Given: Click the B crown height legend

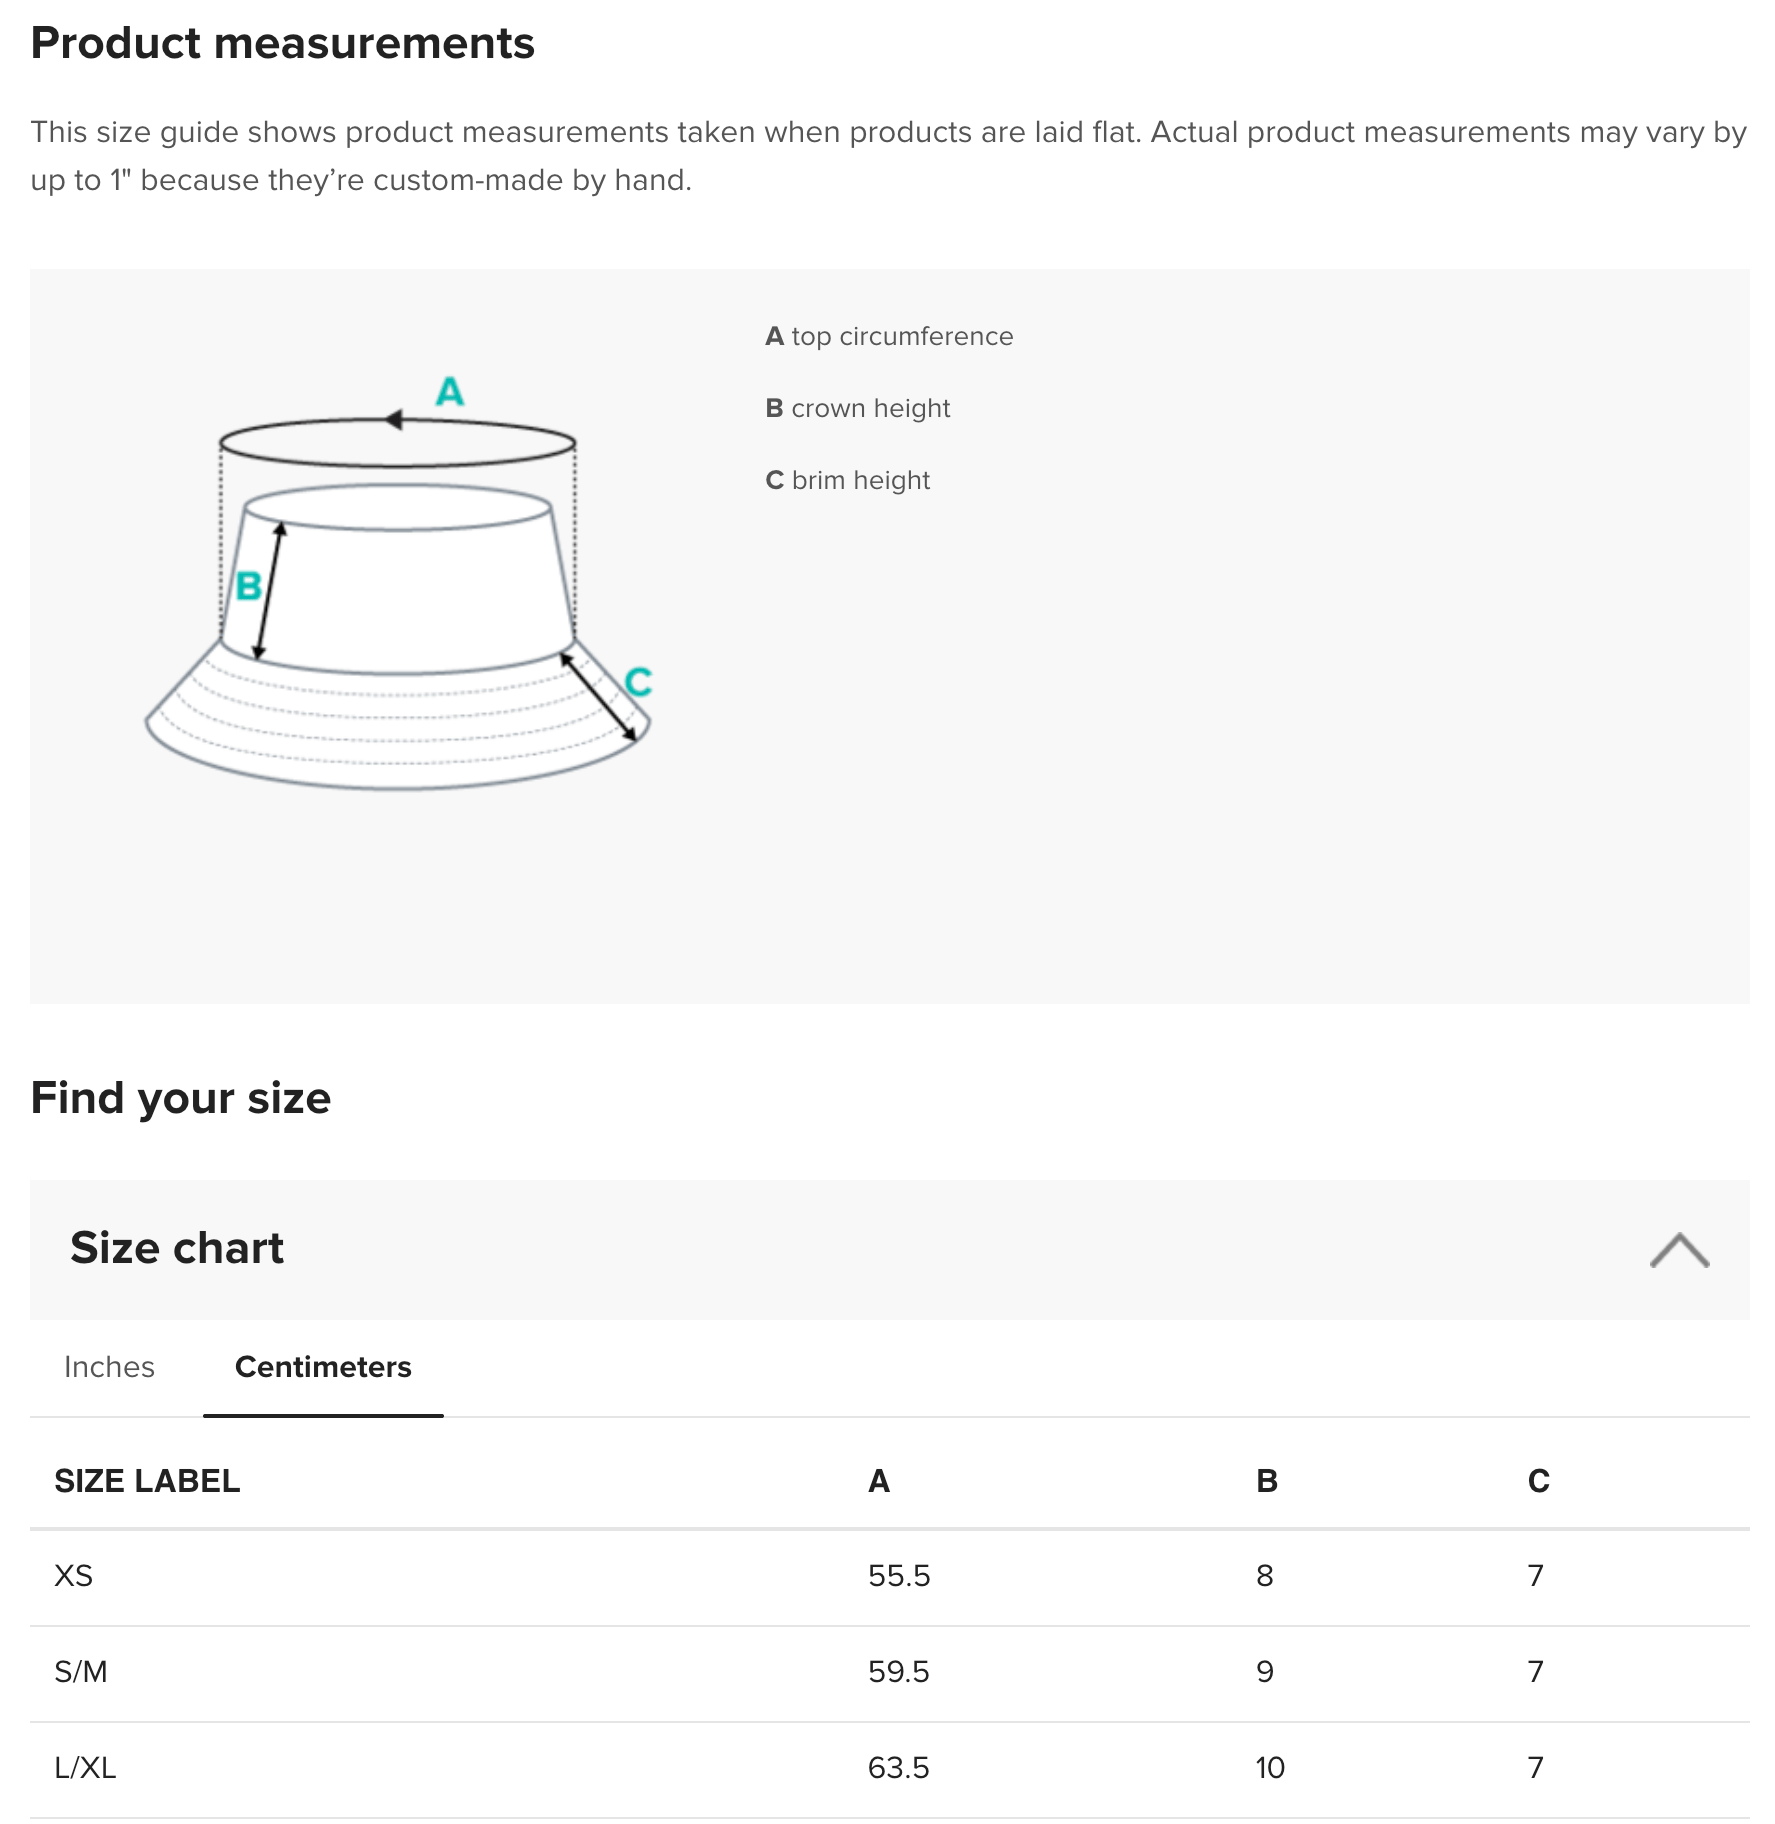Looking at the screenshot, I should [x=857, y=408].
